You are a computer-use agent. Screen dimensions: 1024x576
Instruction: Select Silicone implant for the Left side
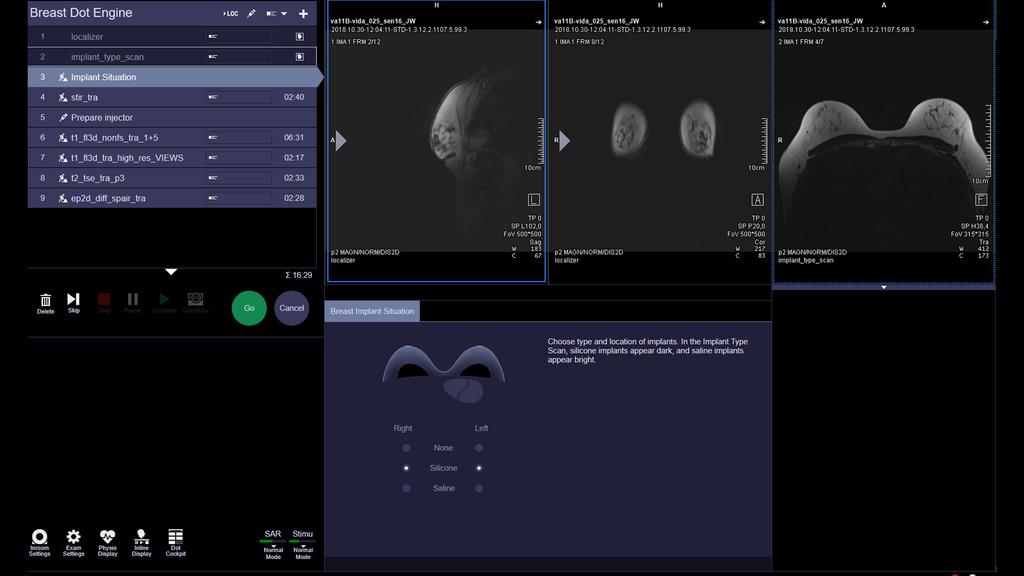click(478, 467)
